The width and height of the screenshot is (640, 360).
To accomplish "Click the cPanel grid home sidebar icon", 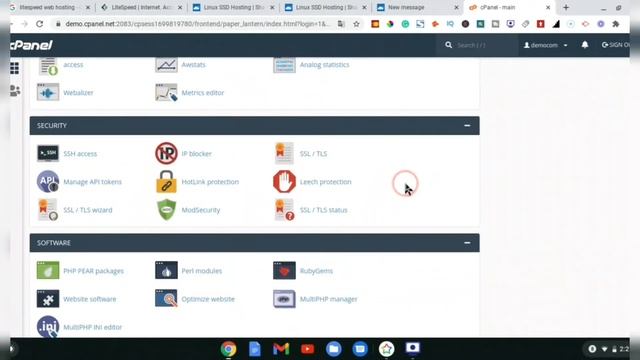I will point(15,68).
